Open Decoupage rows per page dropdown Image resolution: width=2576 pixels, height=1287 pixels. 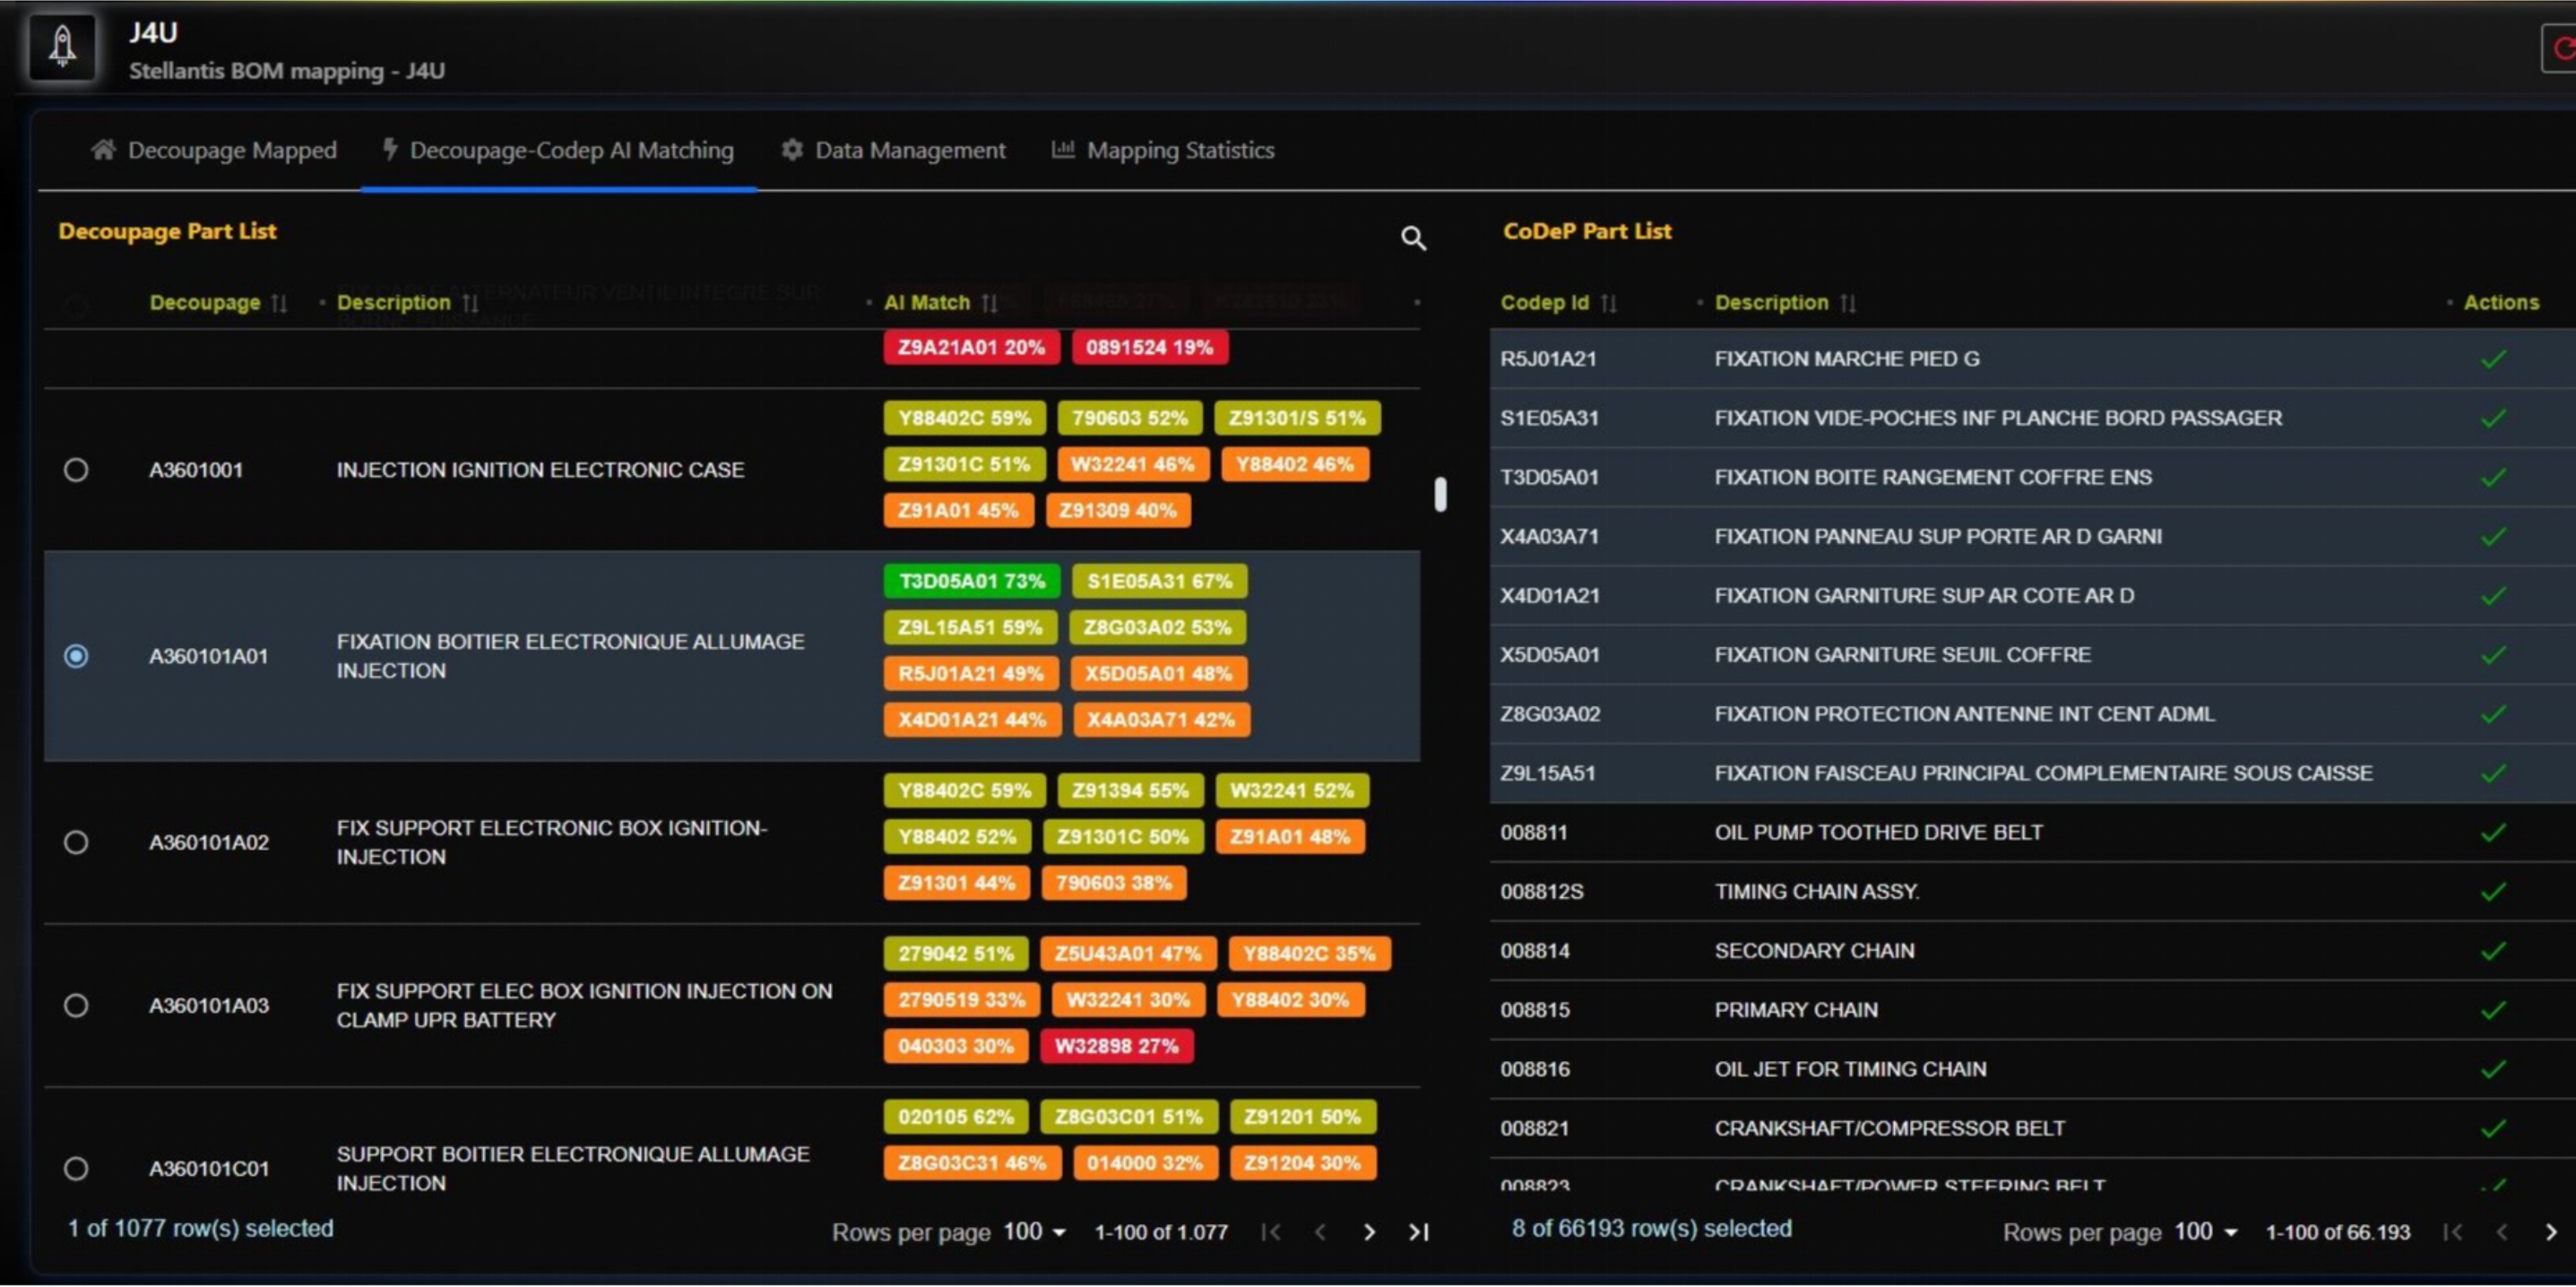click(1035, 1232)
